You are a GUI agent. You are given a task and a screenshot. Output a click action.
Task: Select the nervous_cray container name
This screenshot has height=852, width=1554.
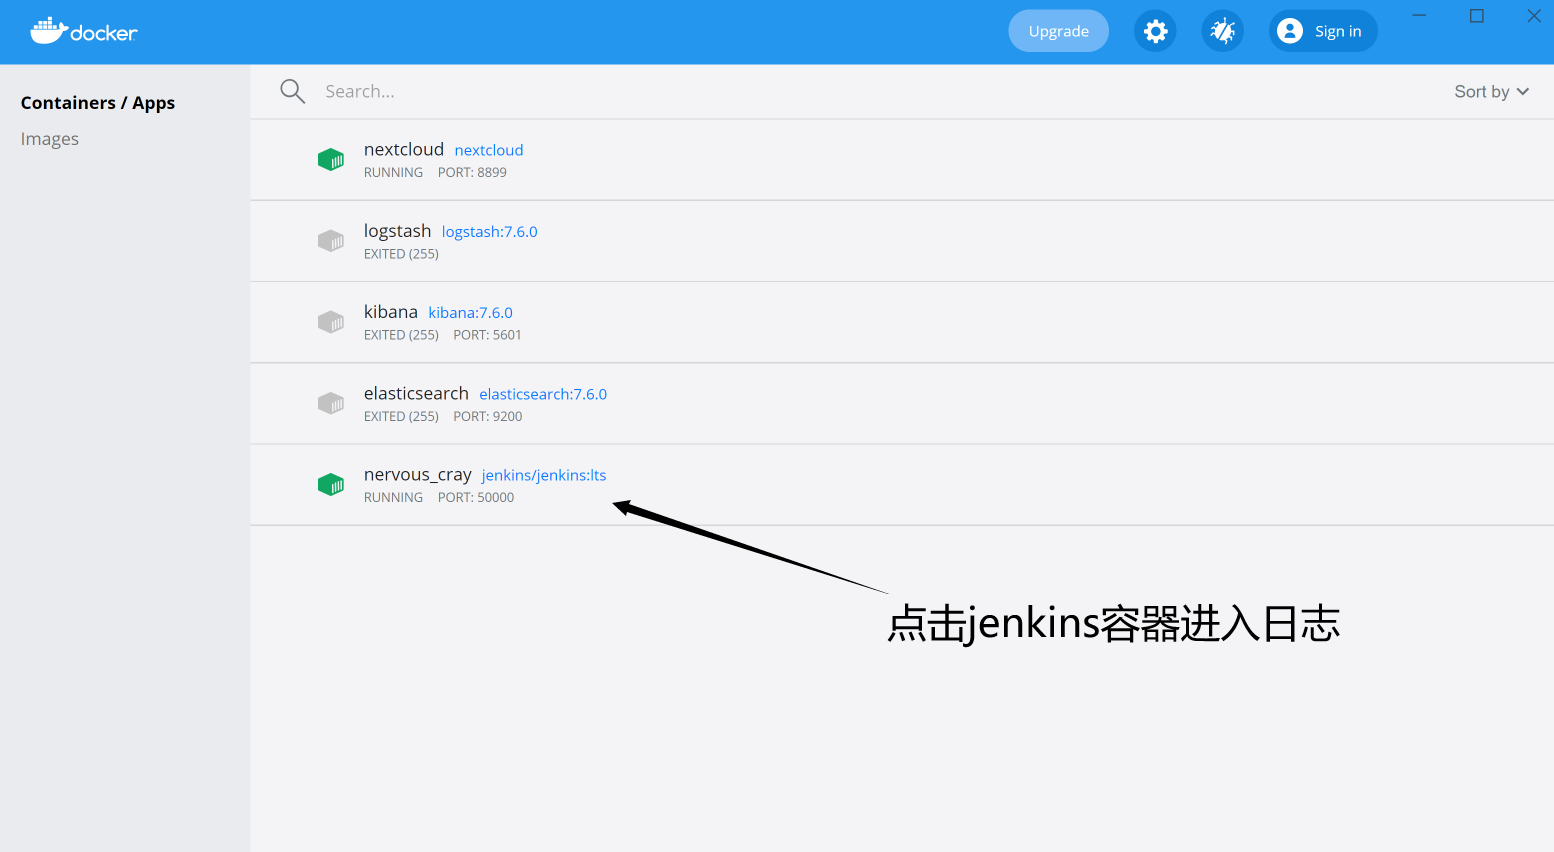[x=418, y=475]
